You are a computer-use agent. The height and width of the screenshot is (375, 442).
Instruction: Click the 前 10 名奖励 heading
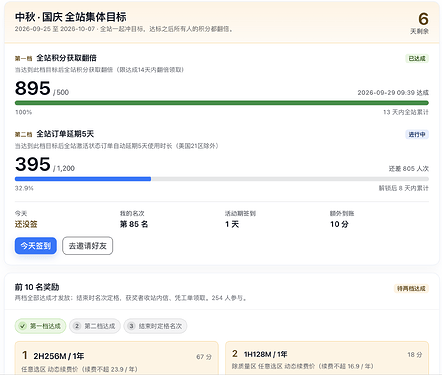(37, 287)
